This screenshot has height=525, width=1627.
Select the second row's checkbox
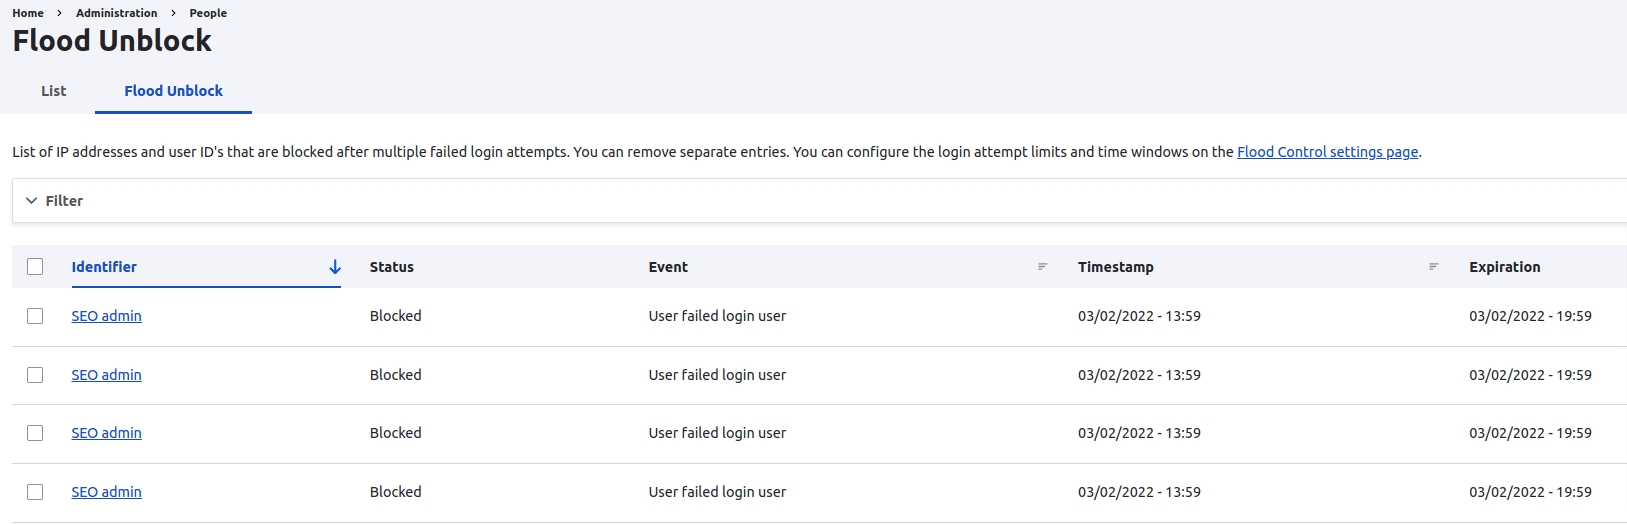click(x=35, y=375)
